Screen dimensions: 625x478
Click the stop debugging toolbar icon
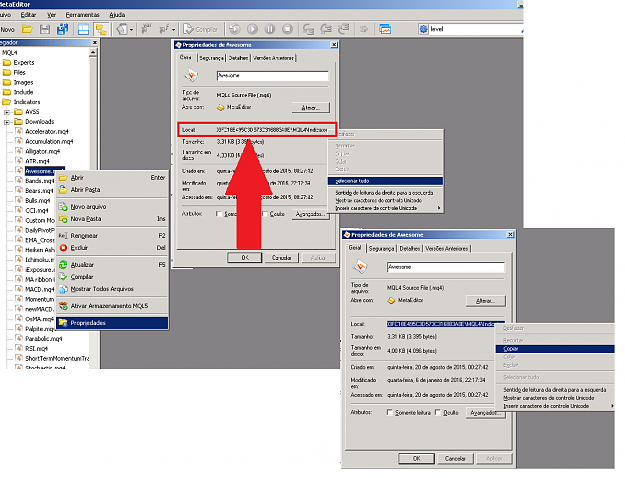point(287,29)
